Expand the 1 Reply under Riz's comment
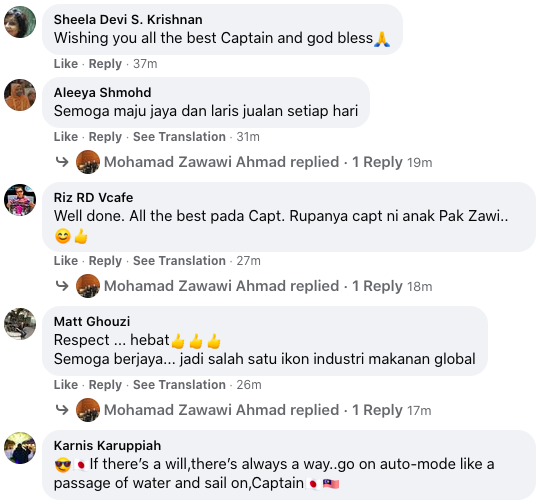 click(377, 286)
